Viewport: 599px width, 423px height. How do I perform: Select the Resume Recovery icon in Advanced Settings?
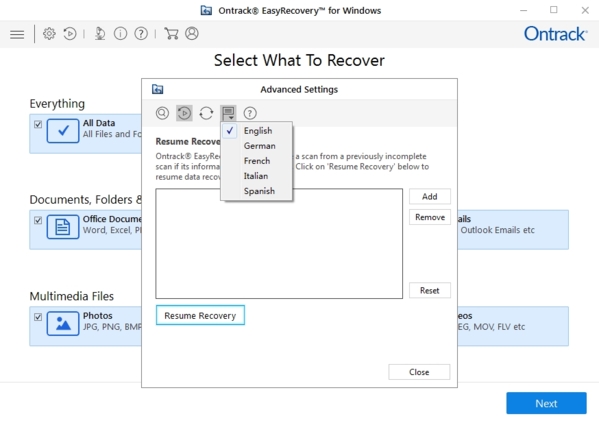pos(184,113)
